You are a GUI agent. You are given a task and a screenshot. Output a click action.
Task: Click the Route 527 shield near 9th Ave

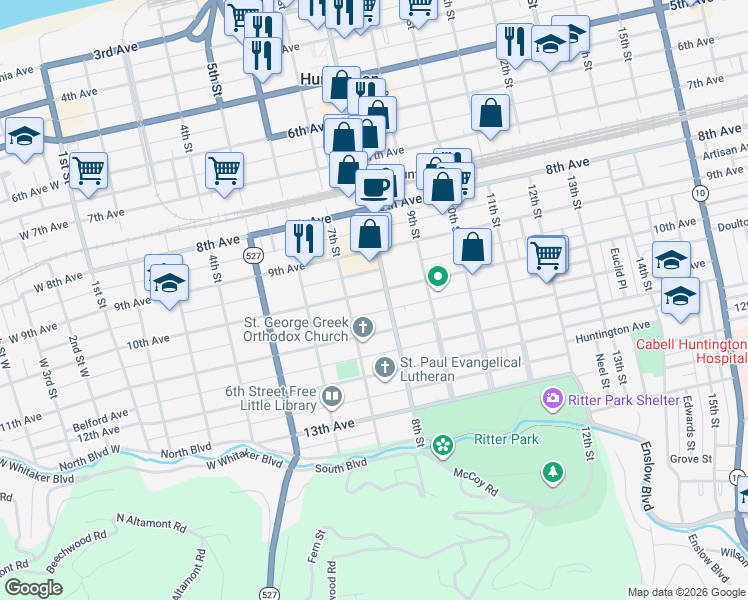point(253,256)
